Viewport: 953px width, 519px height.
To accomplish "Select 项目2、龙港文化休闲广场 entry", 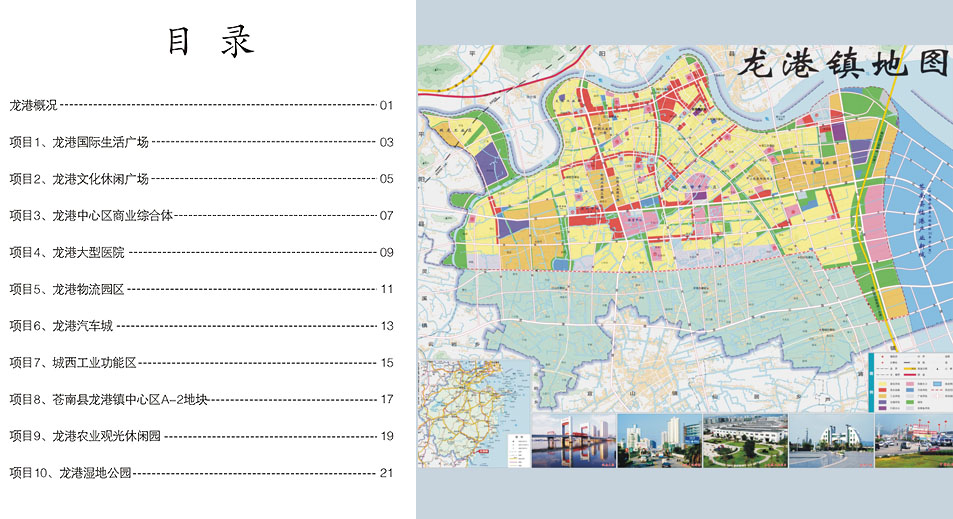I will [79, 179].
